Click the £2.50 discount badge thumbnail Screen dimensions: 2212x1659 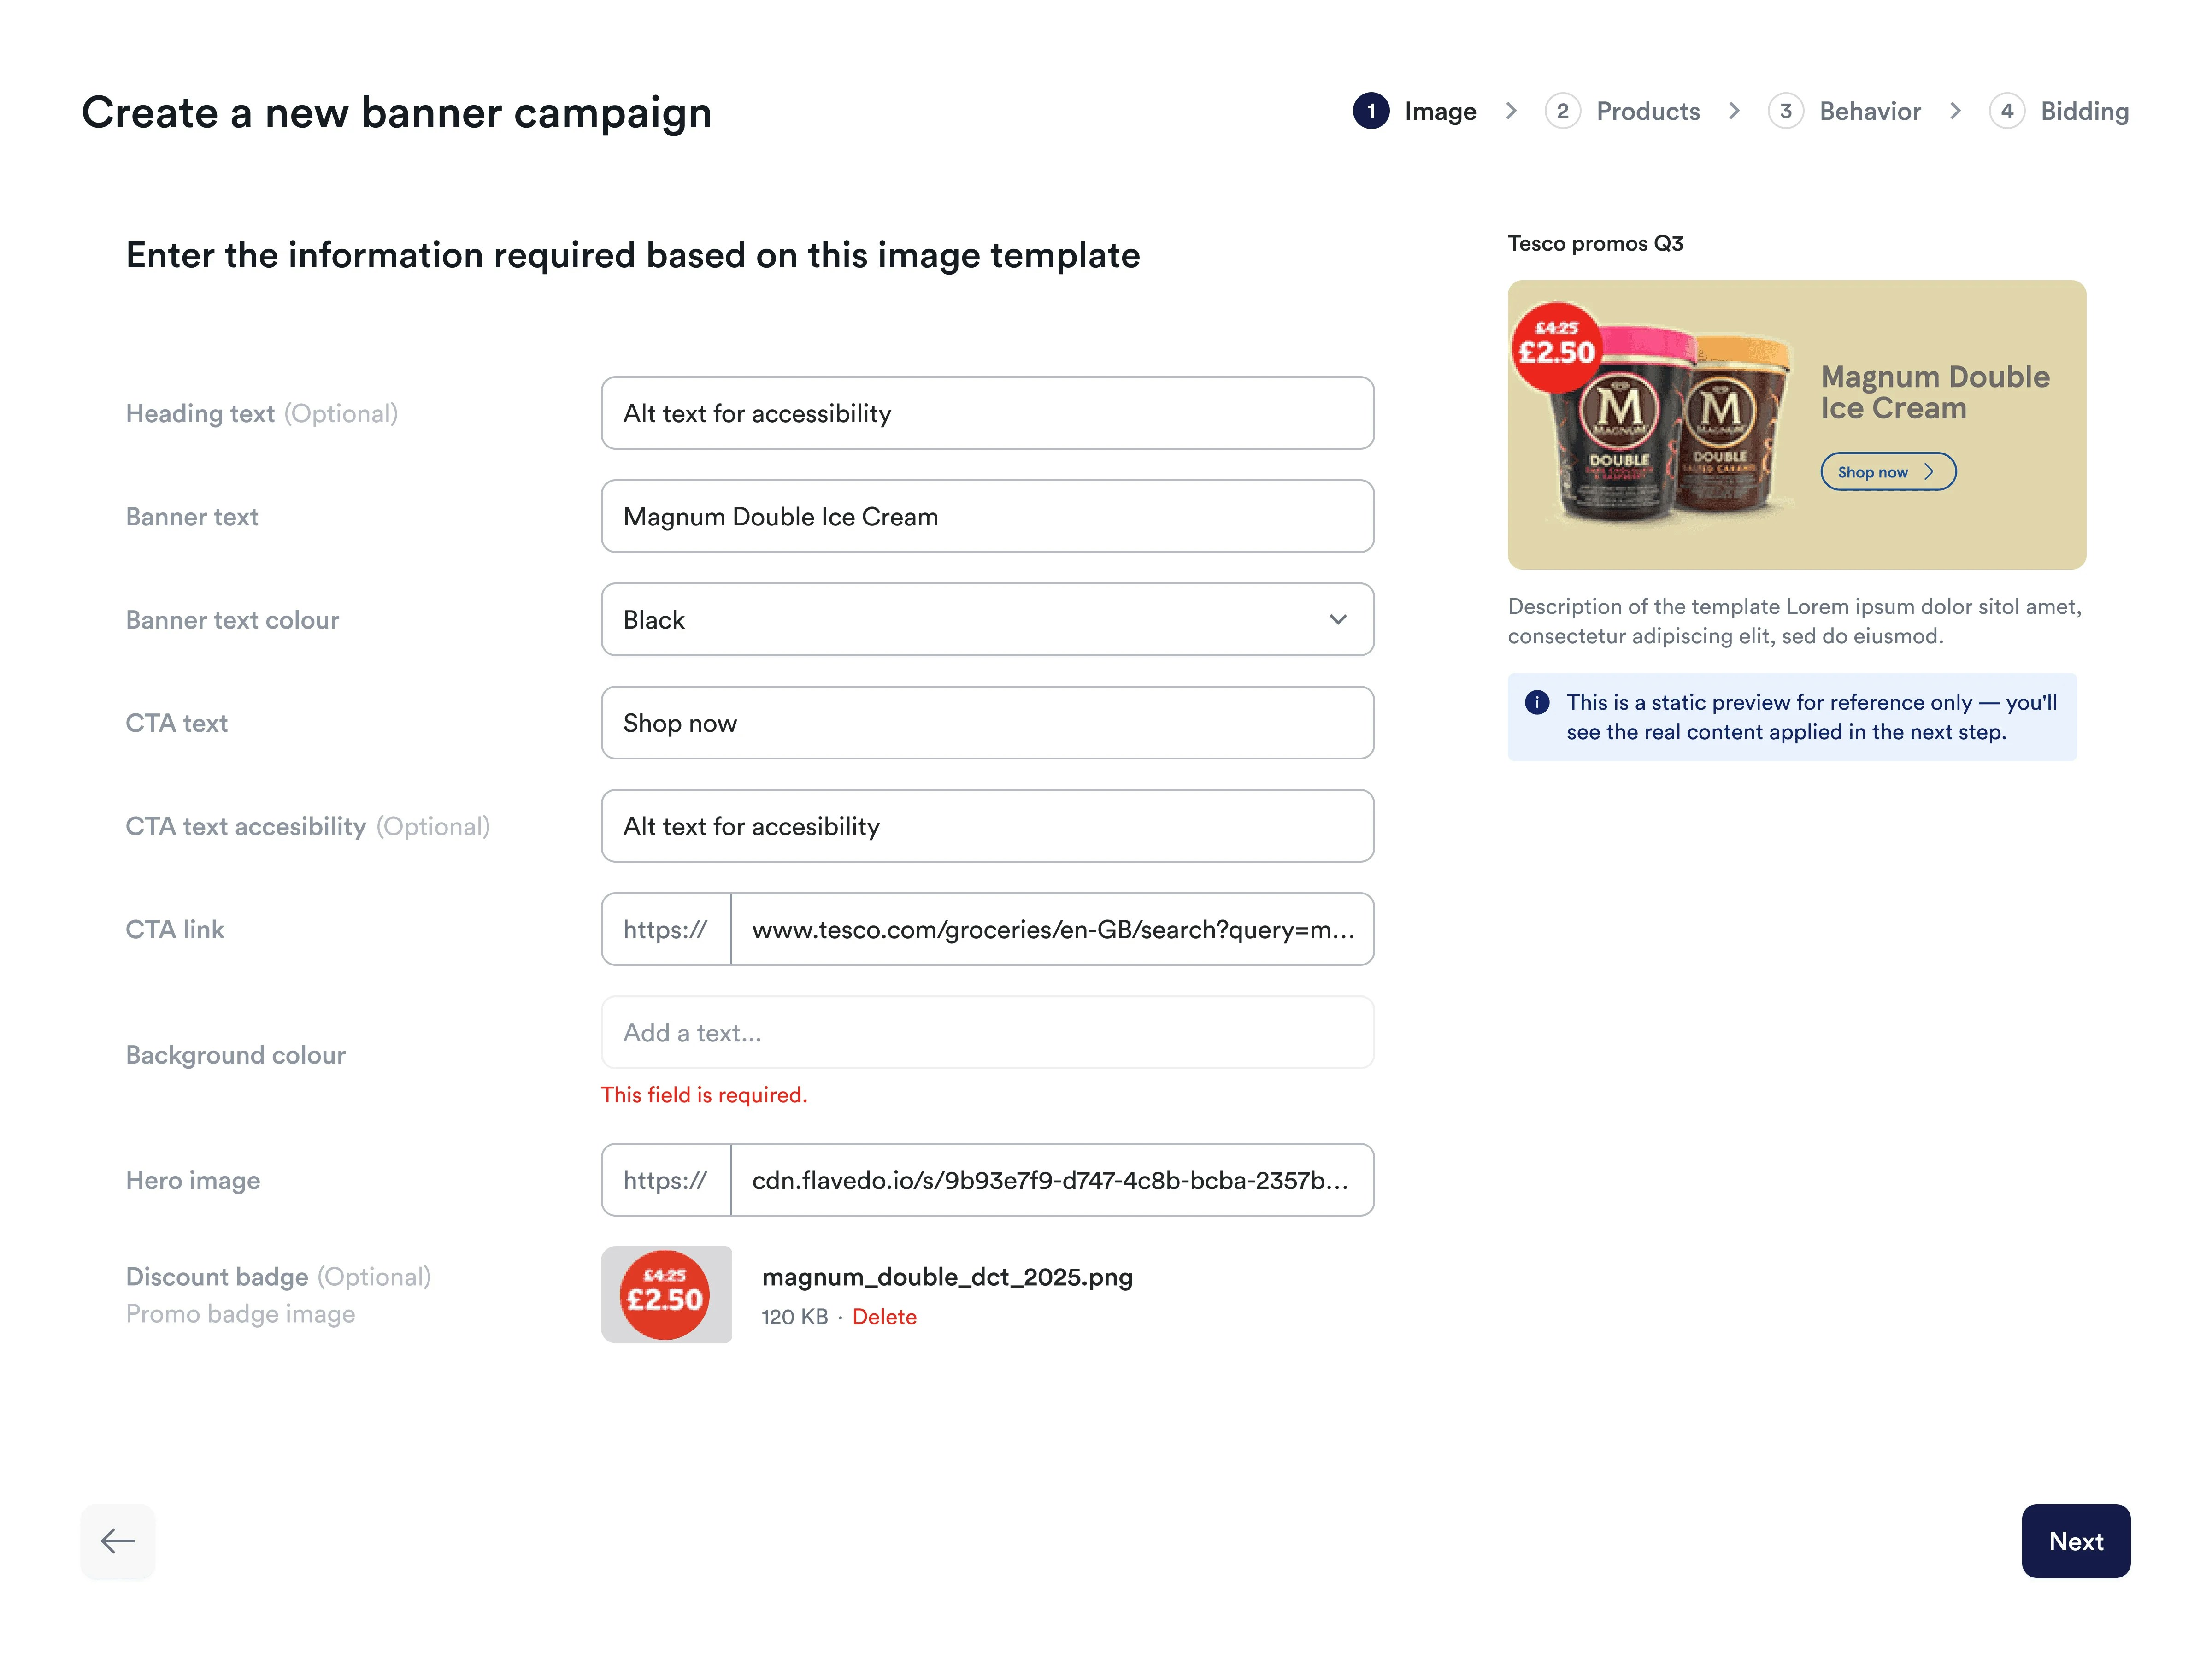coord(666,1295)
